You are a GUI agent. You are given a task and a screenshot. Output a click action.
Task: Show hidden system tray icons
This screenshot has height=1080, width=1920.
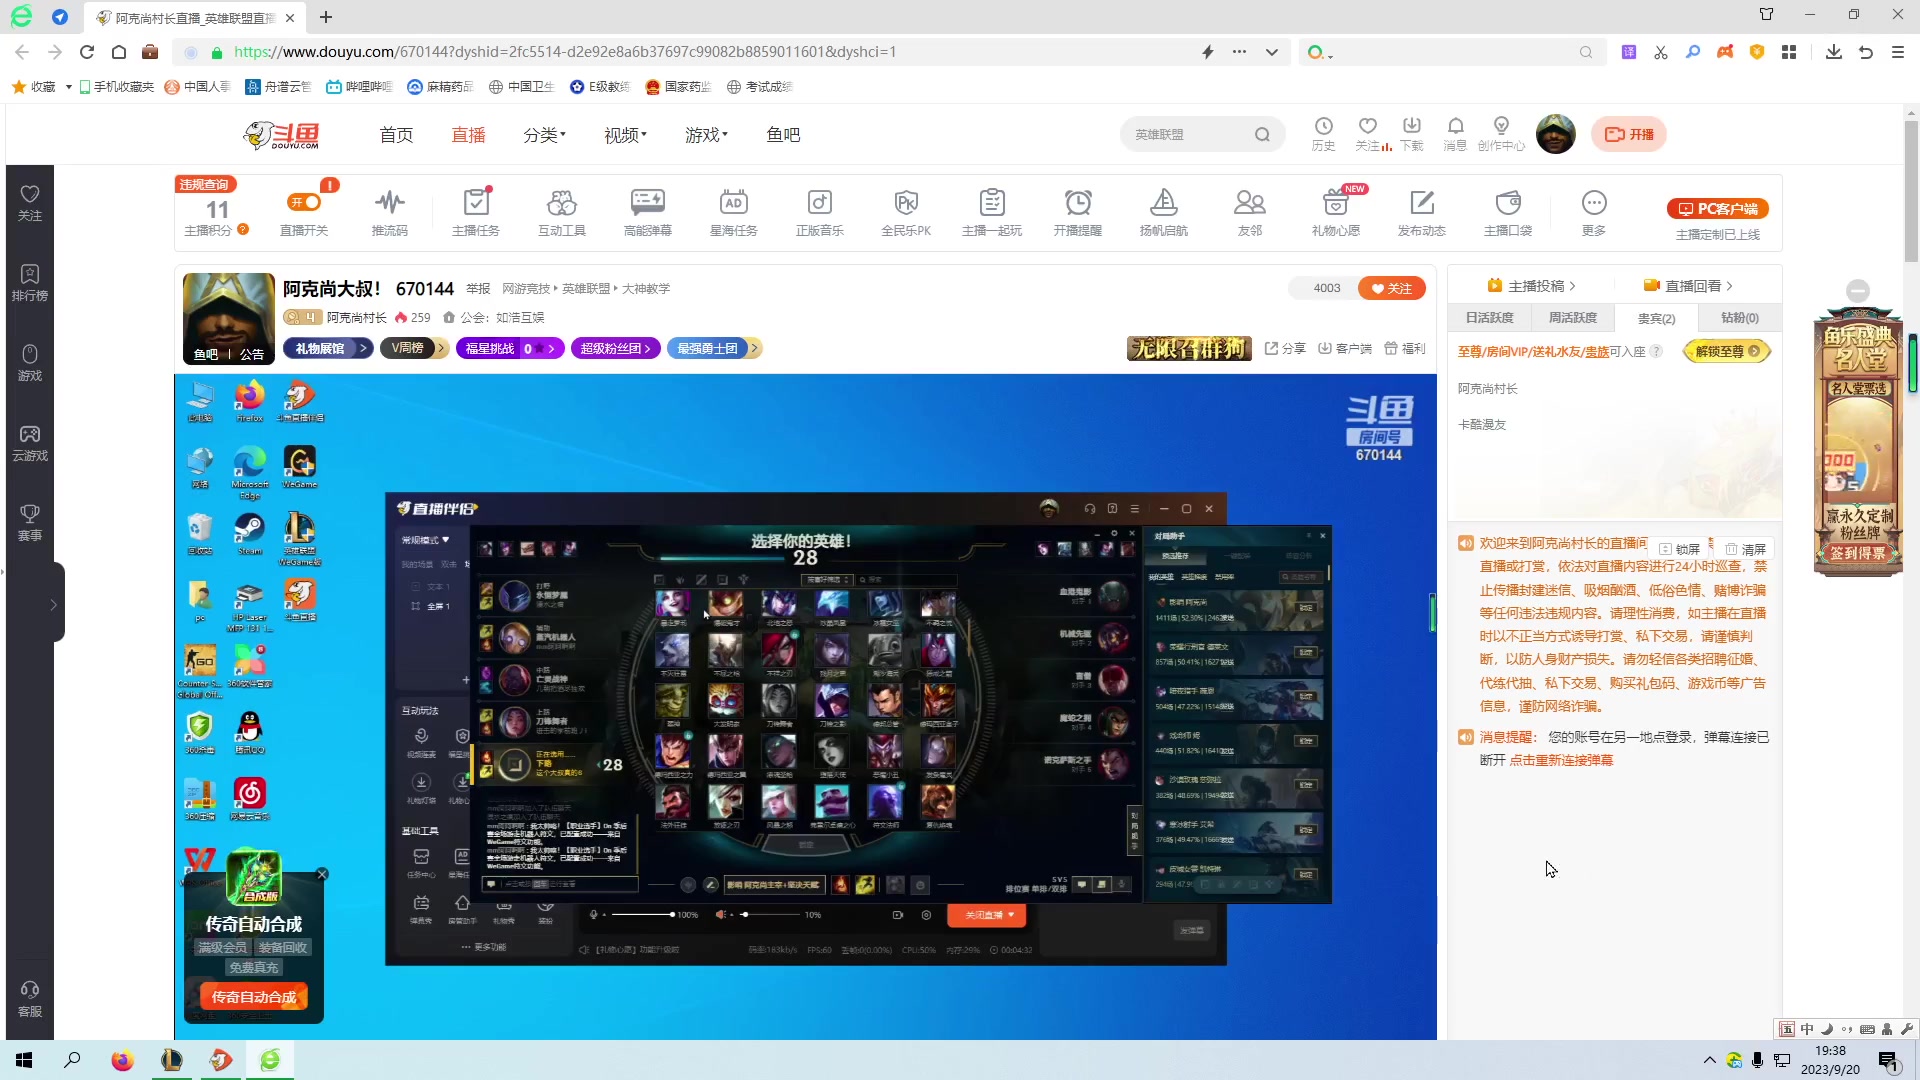(1709, 1060)
